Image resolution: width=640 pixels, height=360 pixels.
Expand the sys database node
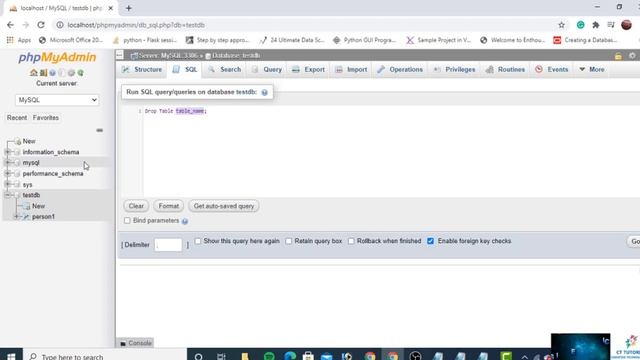tap(7, 184)
